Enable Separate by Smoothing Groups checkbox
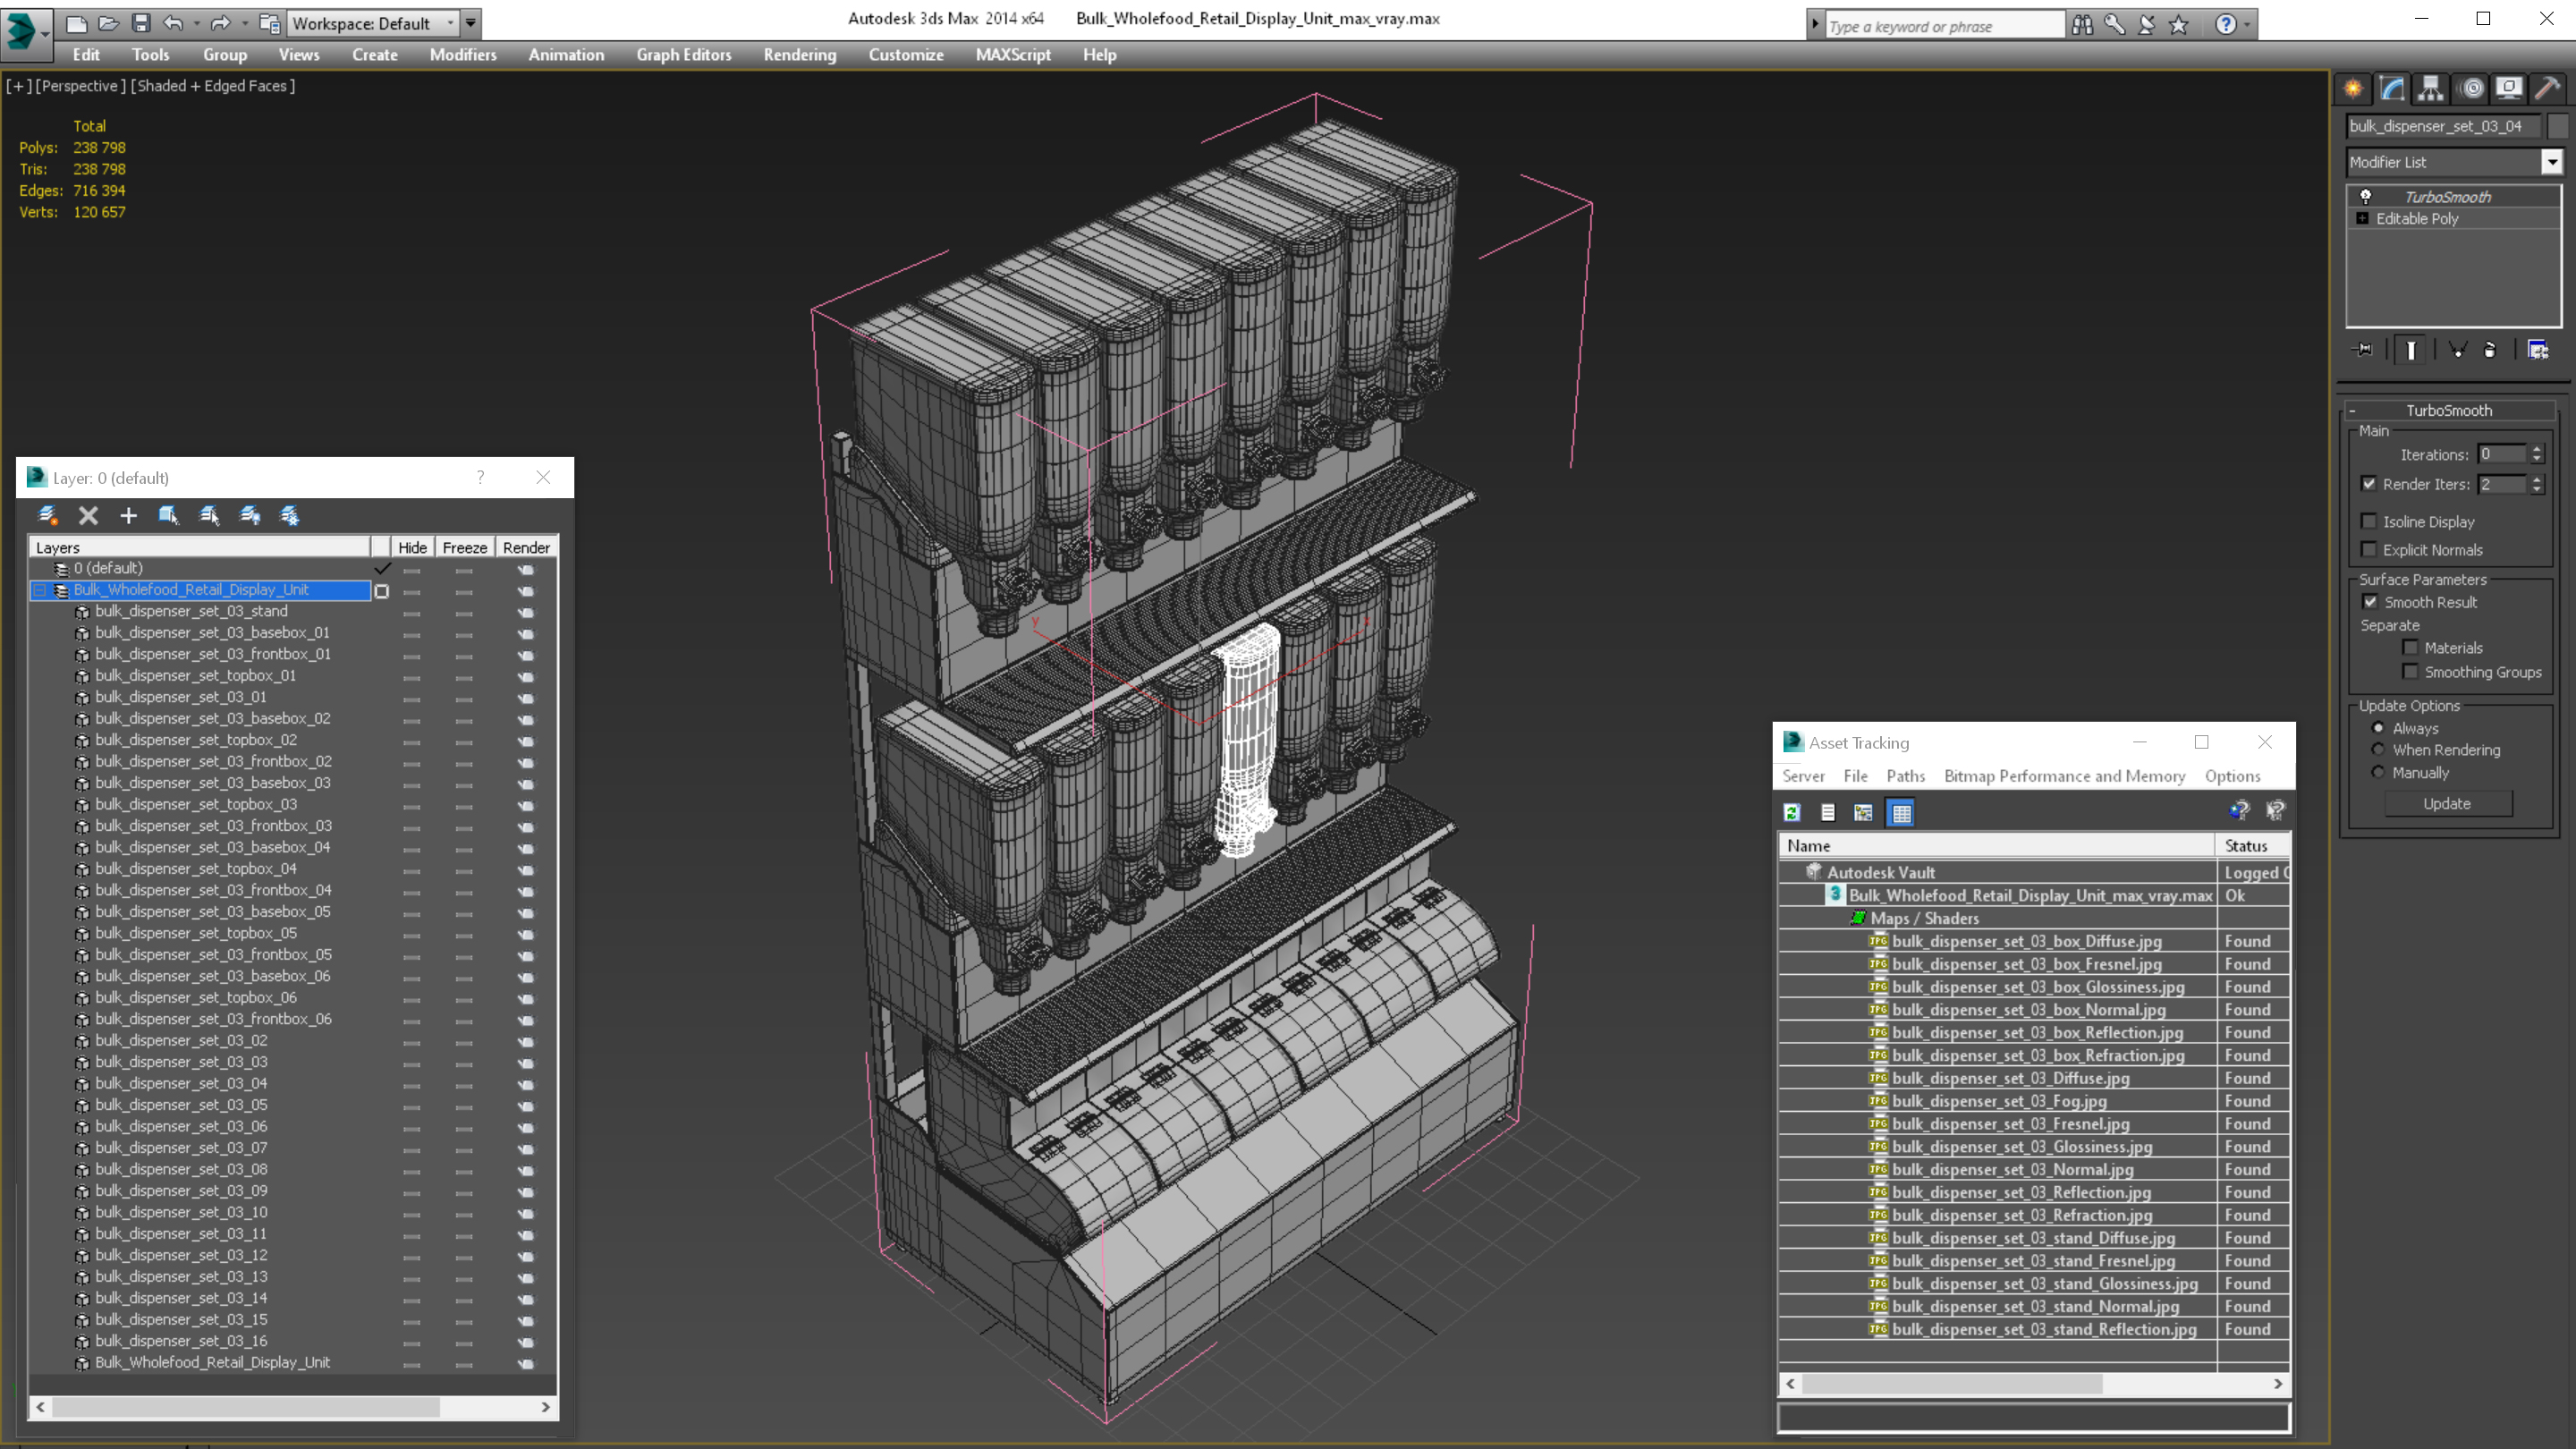 pyautogui.click(x=2411, y=672)
